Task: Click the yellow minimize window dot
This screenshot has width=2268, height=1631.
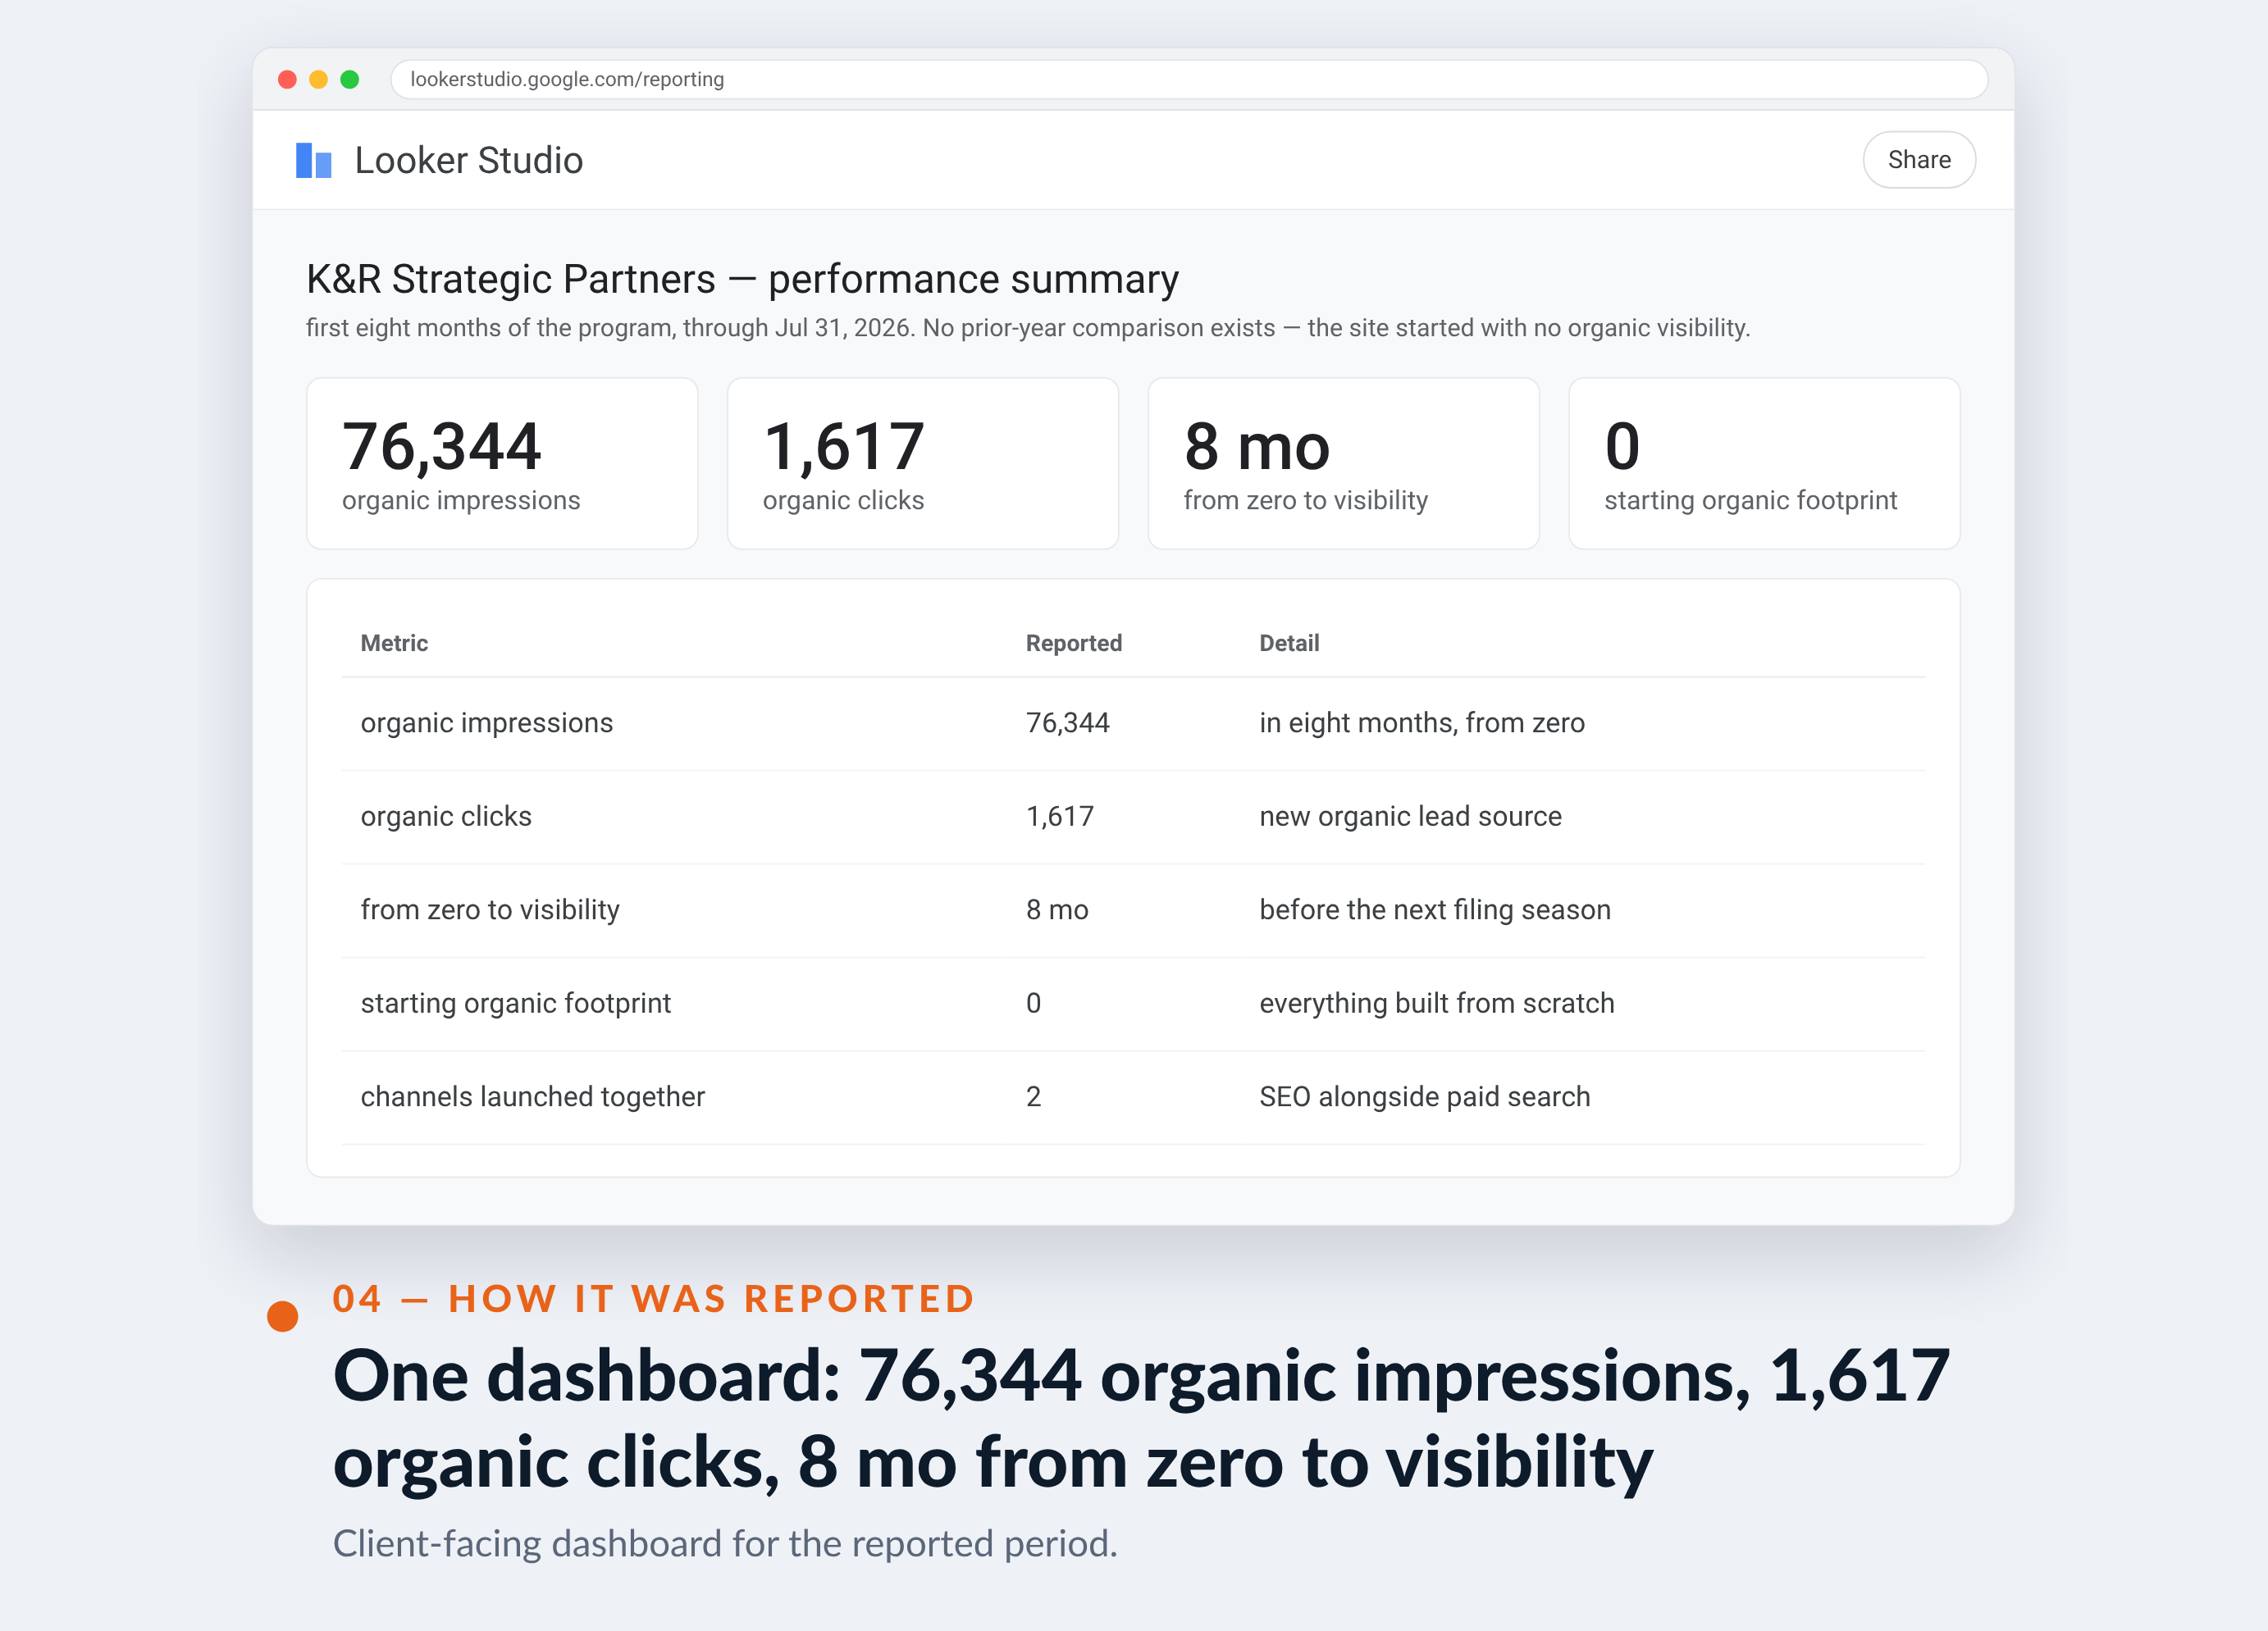Action: click(318, 79)
